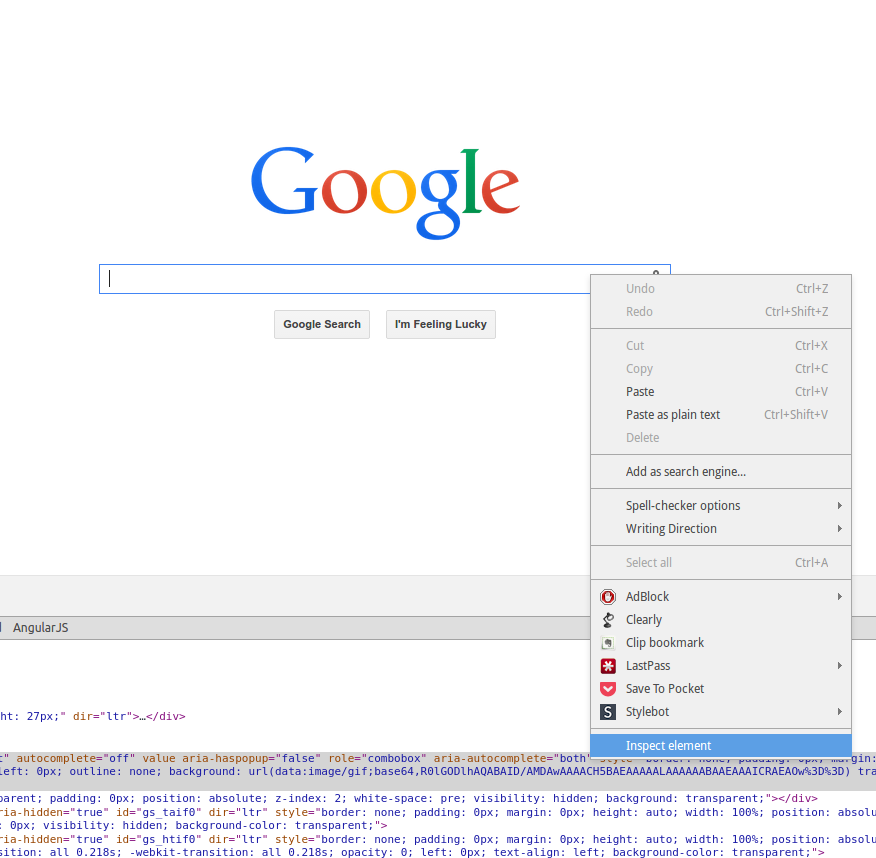The width and height of the screenshot is (876, 858).
Task: Select Clip bookmark menu entry
Action: [x=721, y=643]
